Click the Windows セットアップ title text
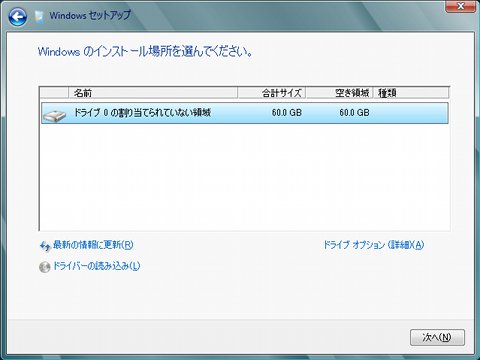This screenshot has height=360, width=480. pos(90,15)
